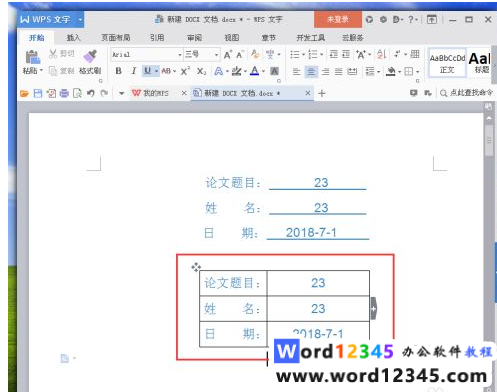Image resolution: width=497 pixels, height=392 pixels.
Task: Toggle bold formatting
Action: click(118, 71)
